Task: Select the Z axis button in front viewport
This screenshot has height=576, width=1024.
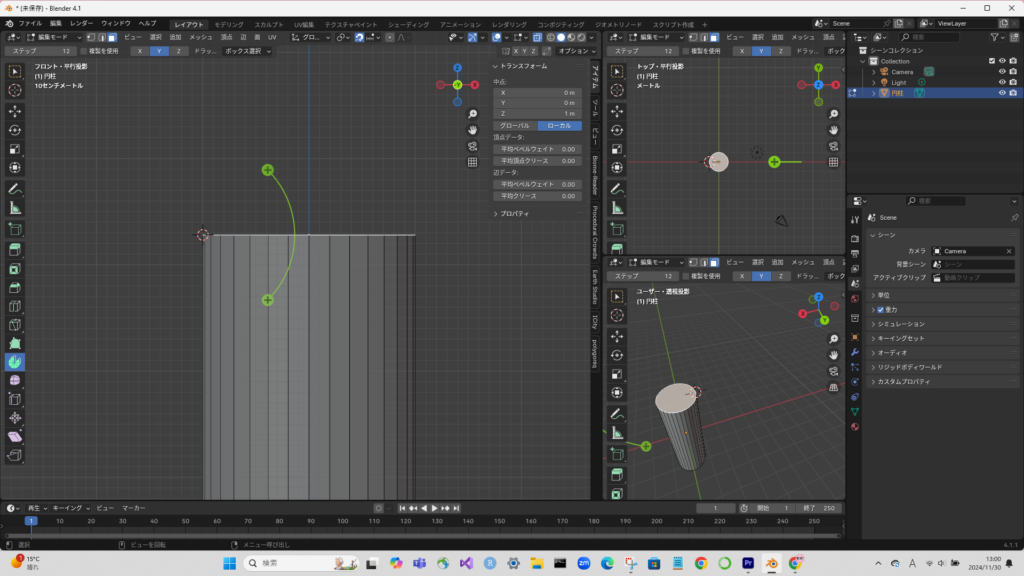Action: [x=178, y=50]
